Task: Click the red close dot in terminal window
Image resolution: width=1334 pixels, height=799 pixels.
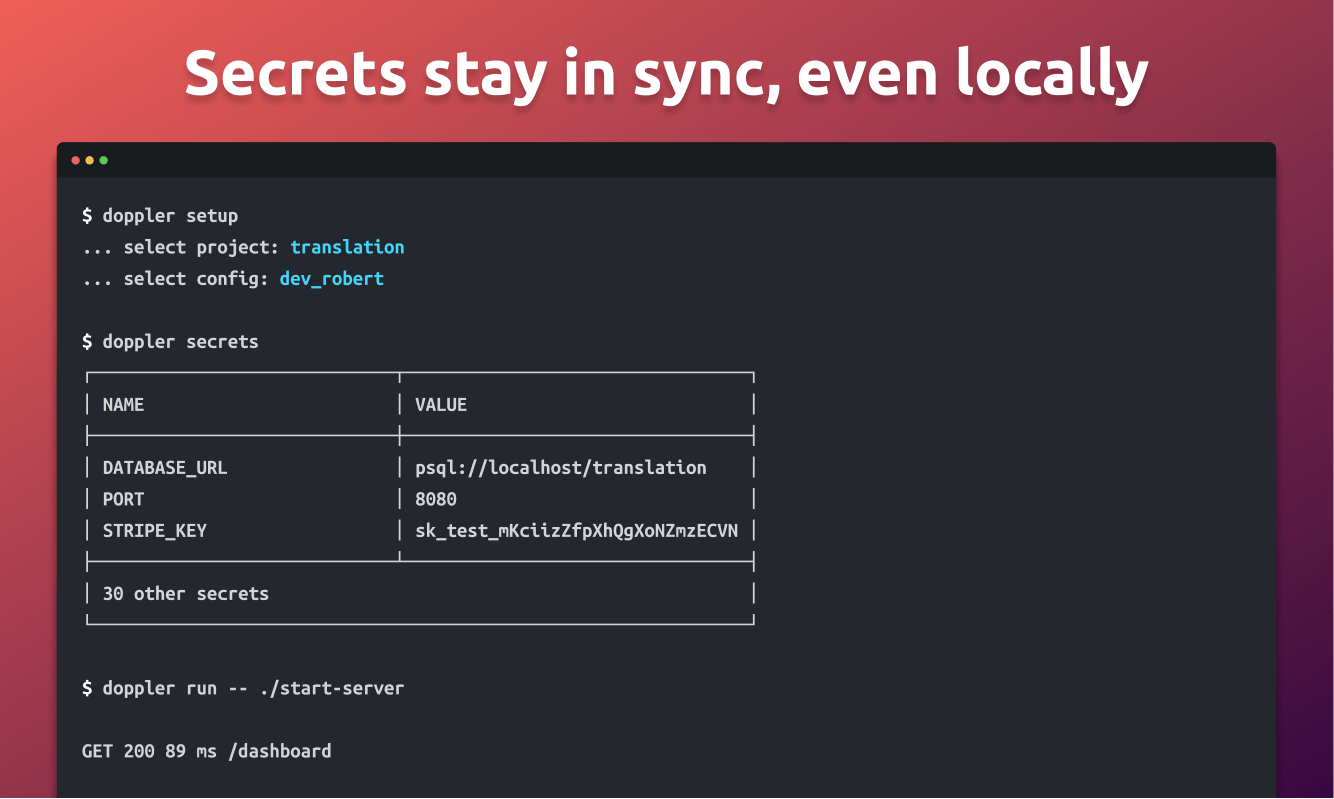Action: pos(76,160)
